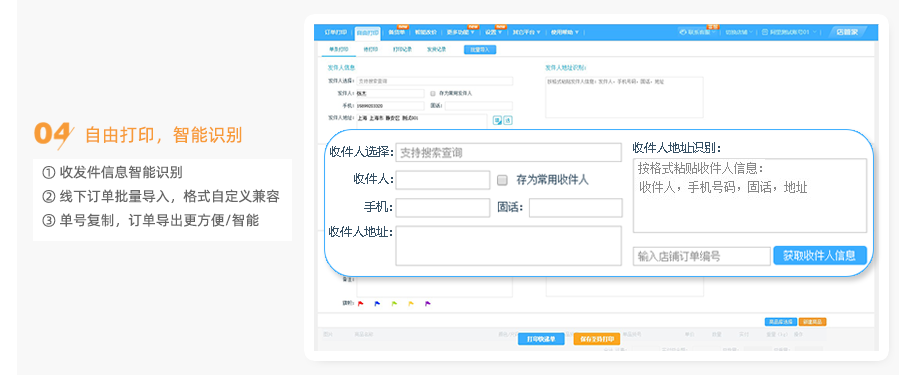Click the 商品库选择 button
Image resolution: width=920 pixels, height=375 pixels.
[780, 322]
